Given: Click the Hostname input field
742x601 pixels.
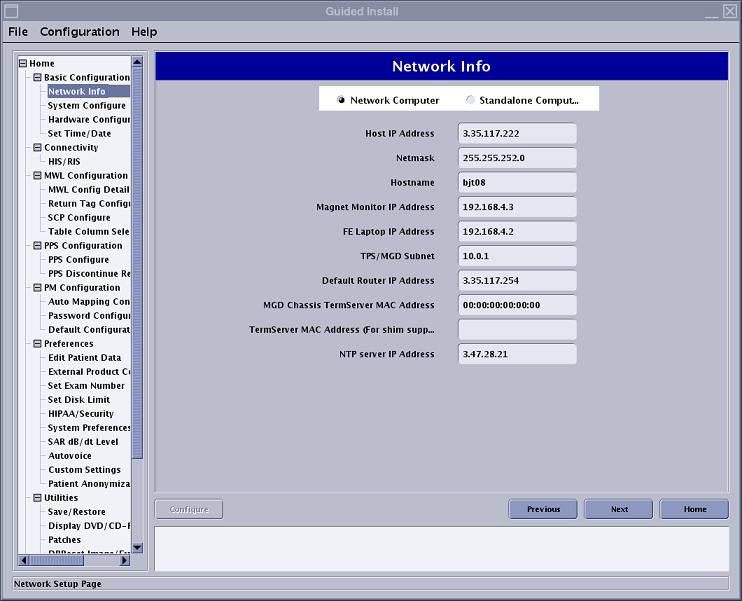Looking at the screenshot, I should click(517, 183).
